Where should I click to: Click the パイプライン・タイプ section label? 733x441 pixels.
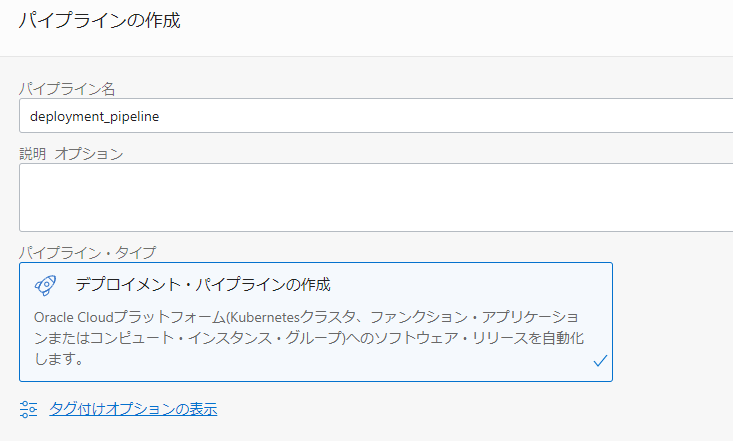tap(88, 252)
